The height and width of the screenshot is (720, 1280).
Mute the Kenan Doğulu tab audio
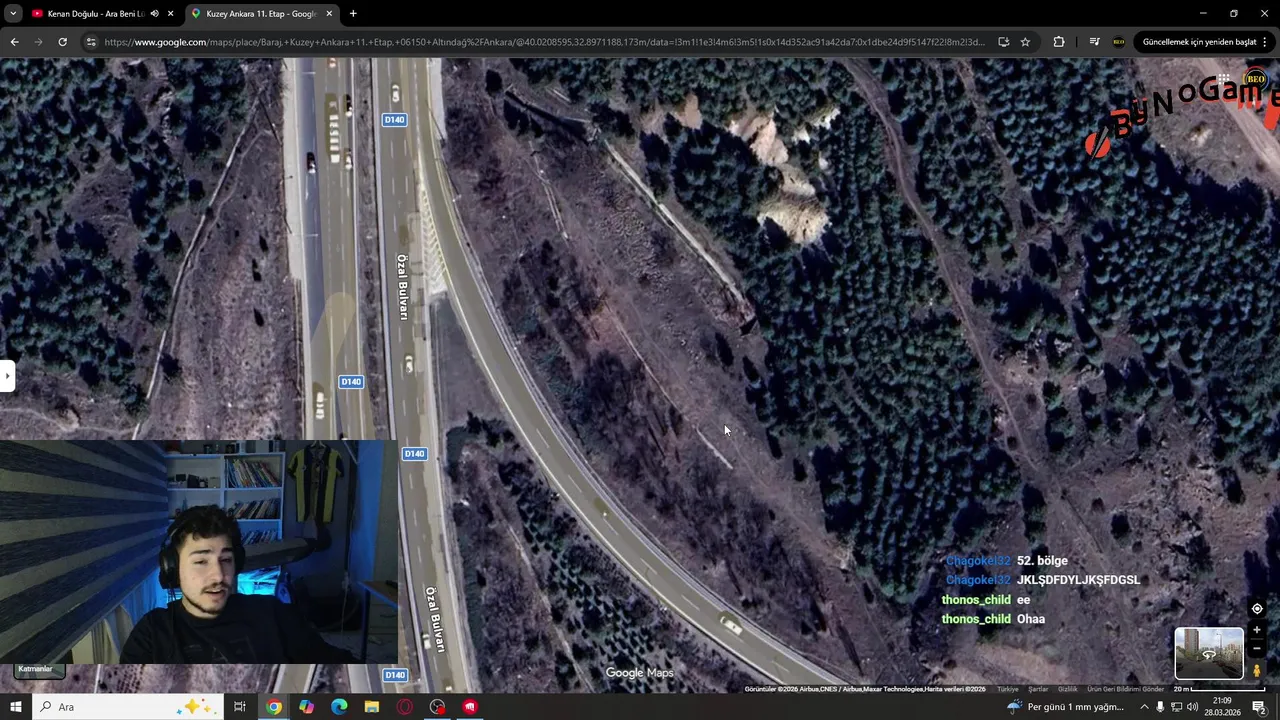[x=154, y=14]
